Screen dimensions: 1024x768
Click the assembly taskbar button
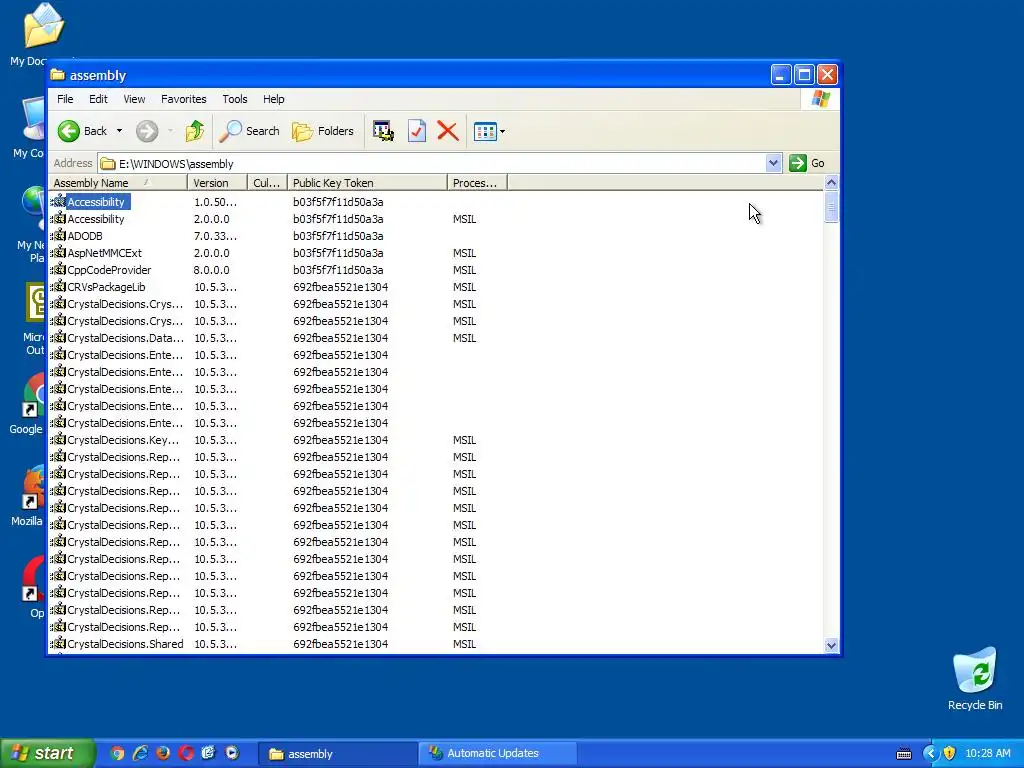pos(338,754)
